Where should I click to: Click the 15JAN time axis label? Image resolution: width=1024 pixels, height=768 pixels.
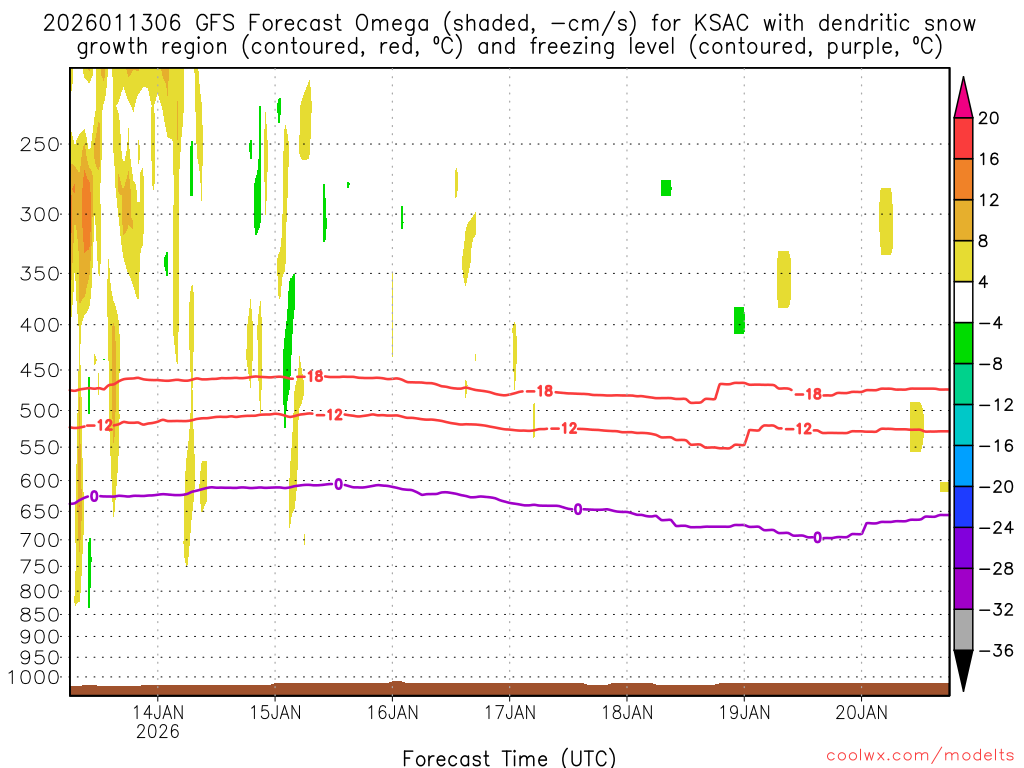point(275,712)
